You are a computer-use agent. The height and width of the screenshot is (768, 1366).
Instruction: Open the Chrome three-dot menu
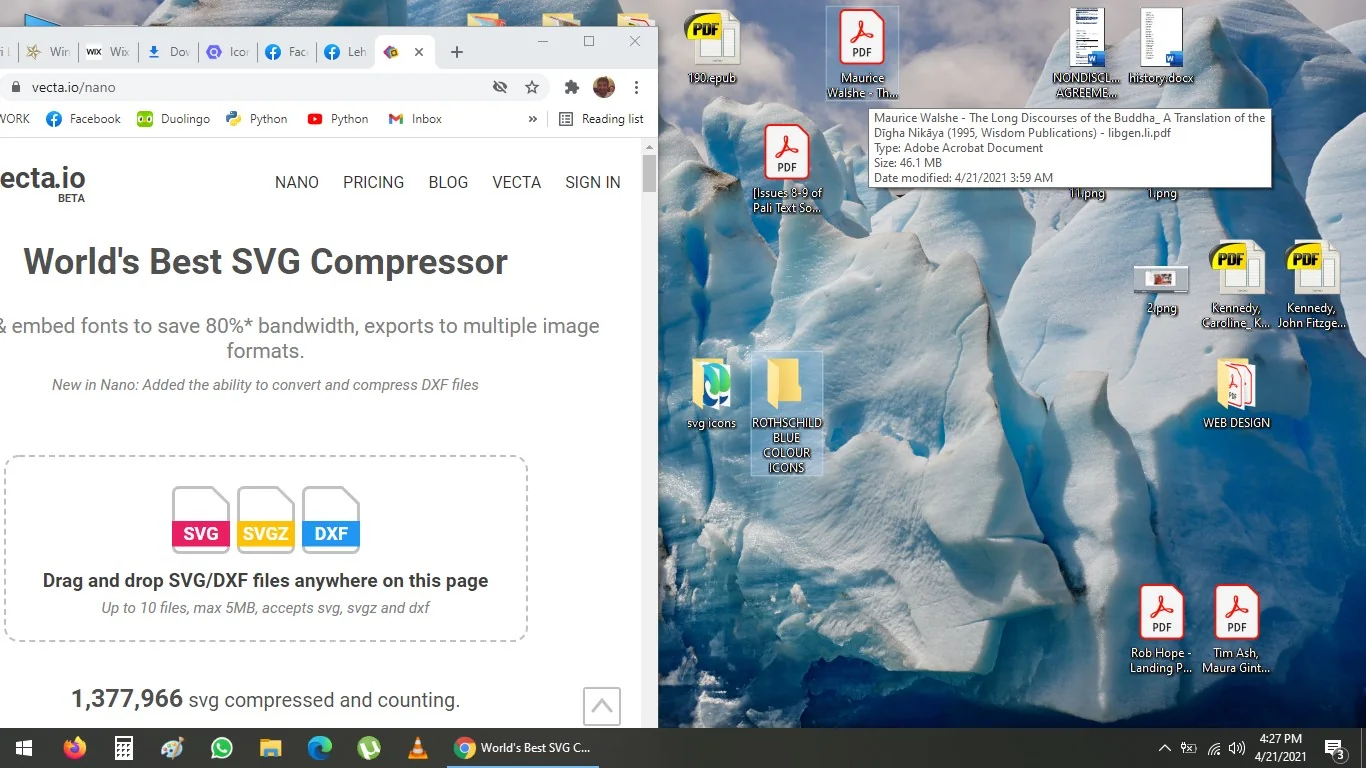click(636, 87)
